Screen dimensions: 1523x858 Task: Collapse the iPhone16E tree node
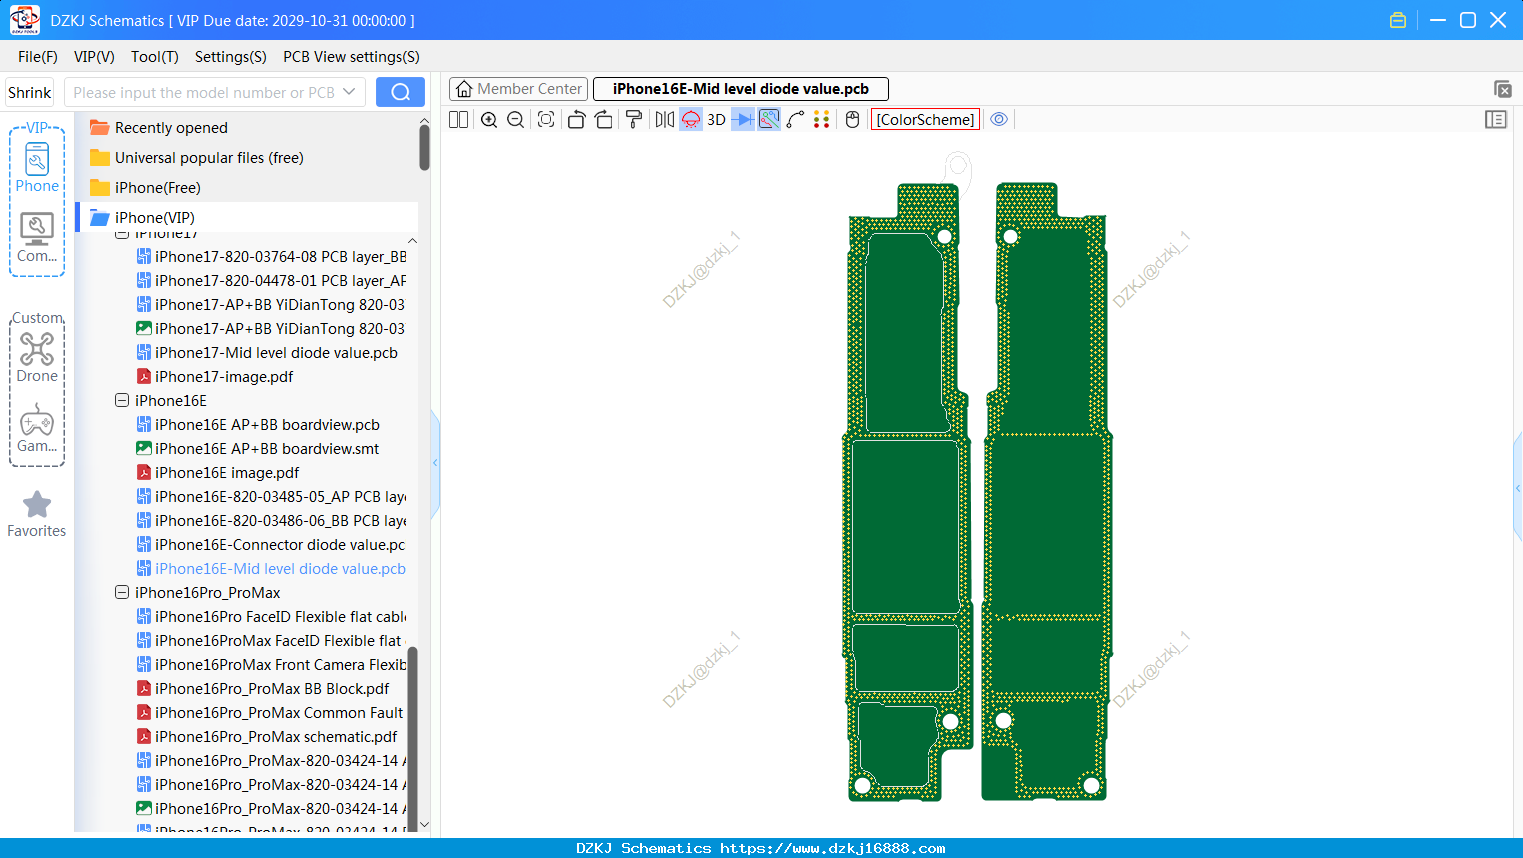coord(122,400)
